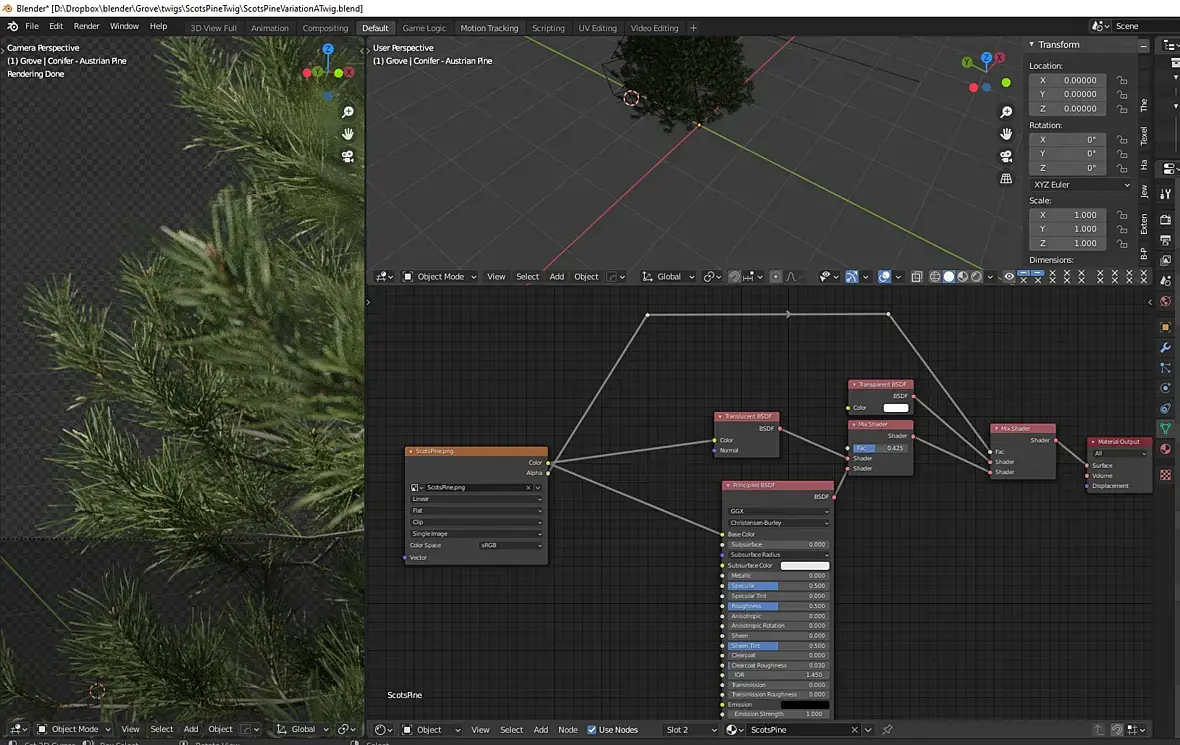Click Node menu in shader editor header
Viewport: 1180px width, 745px height.
(x=568, y=730)
